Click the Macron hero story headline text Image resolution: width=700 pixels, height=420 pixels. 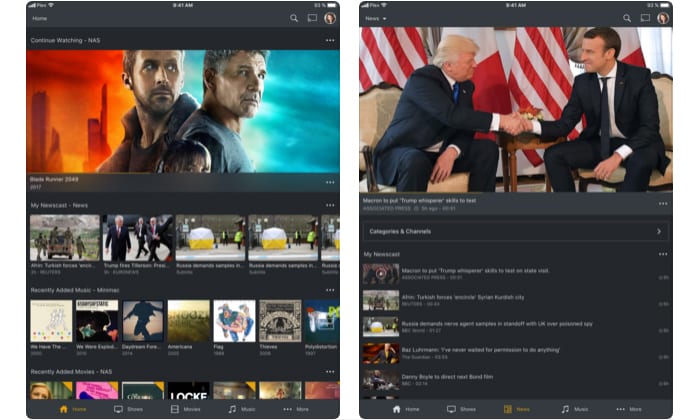pos(419,200)
